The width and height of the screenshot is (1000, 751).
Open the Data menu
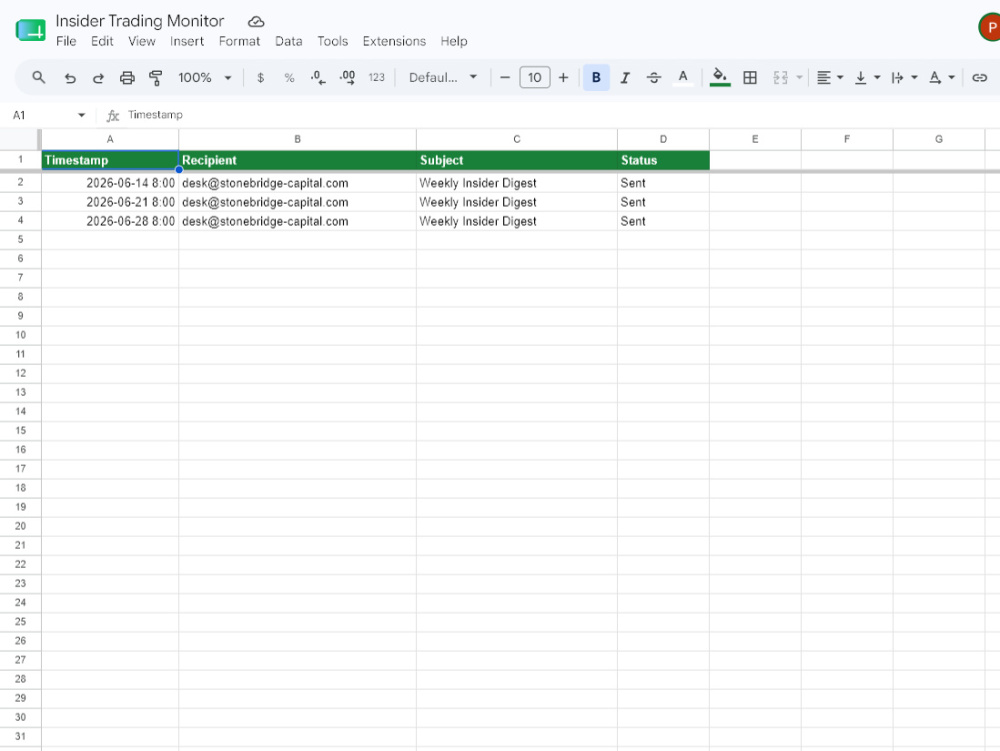[289, 41]
